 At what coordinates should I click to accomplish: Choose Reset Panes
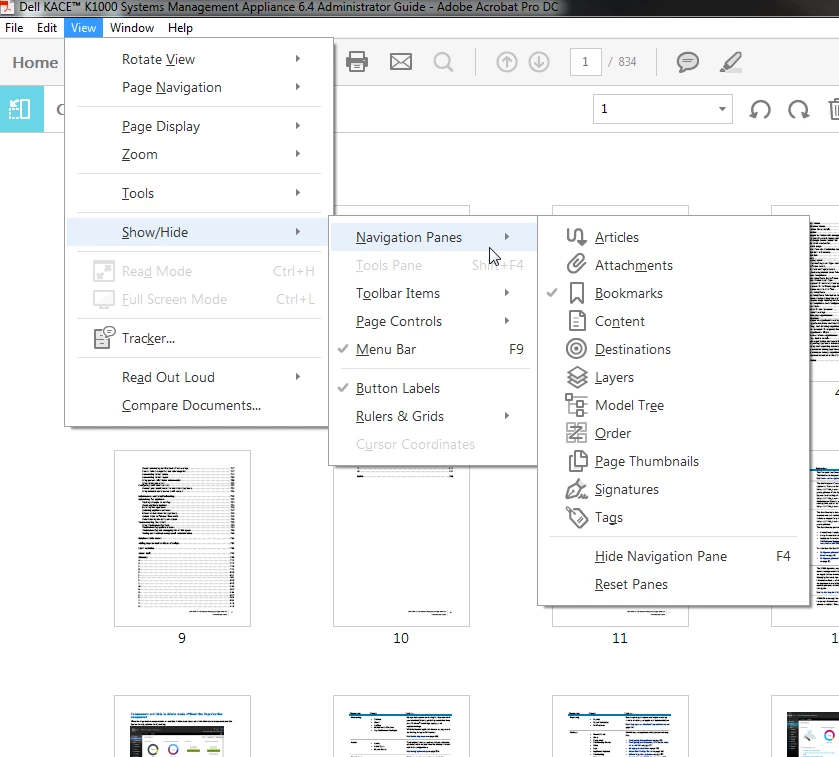(673, 584)
